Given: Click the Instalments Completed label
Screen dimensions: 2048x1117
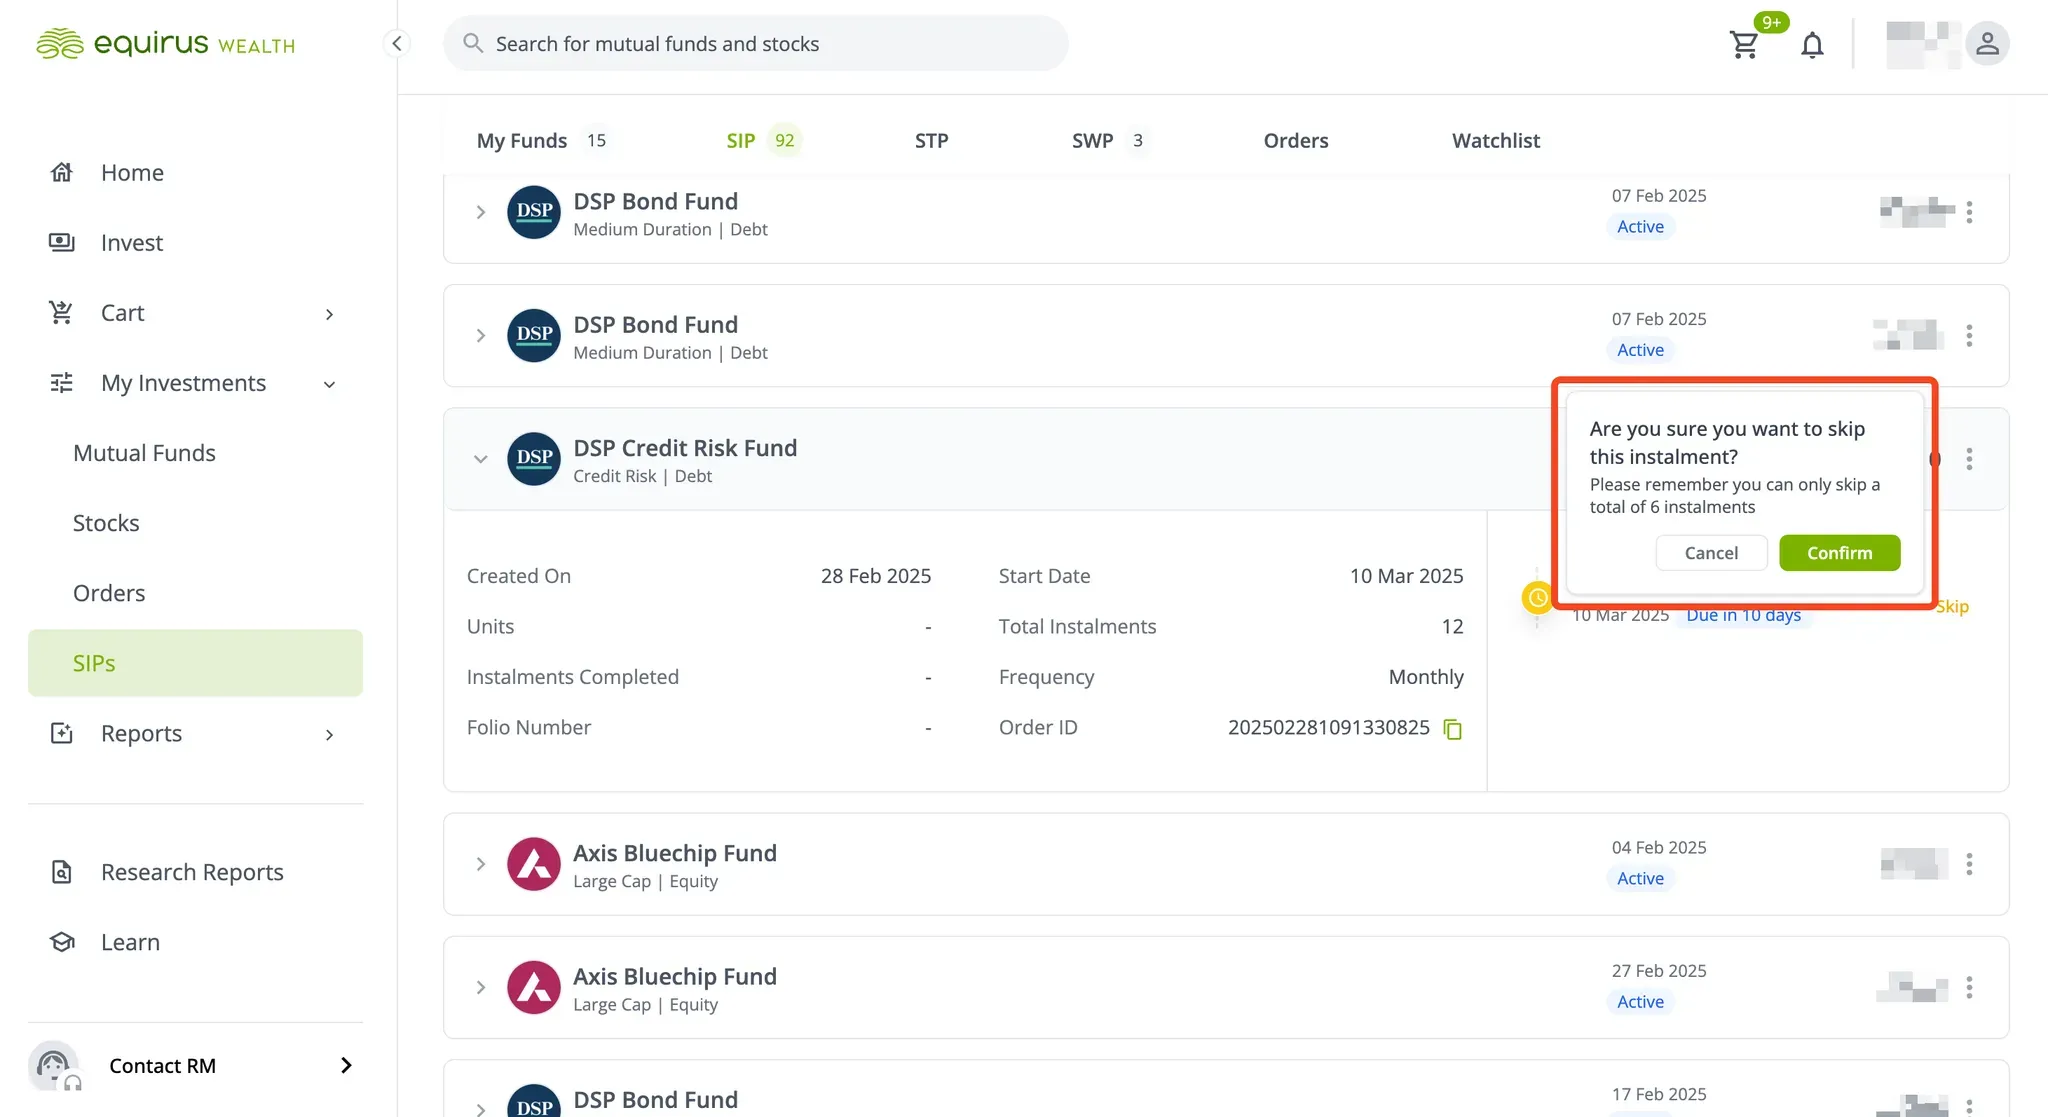Looking at the screenshot, I should coord(573,677).
